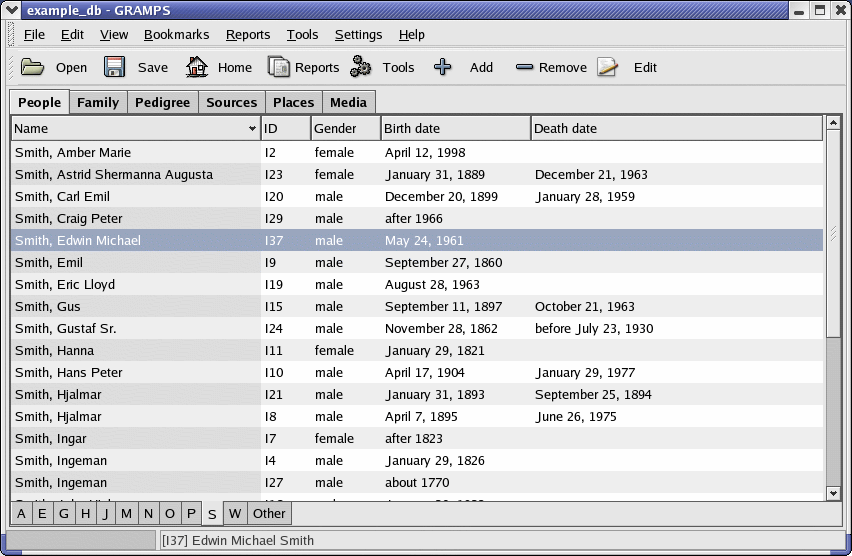Edit selected person with the pencil icon
This screenshot has height=556, width=852.
pos(607,67)
